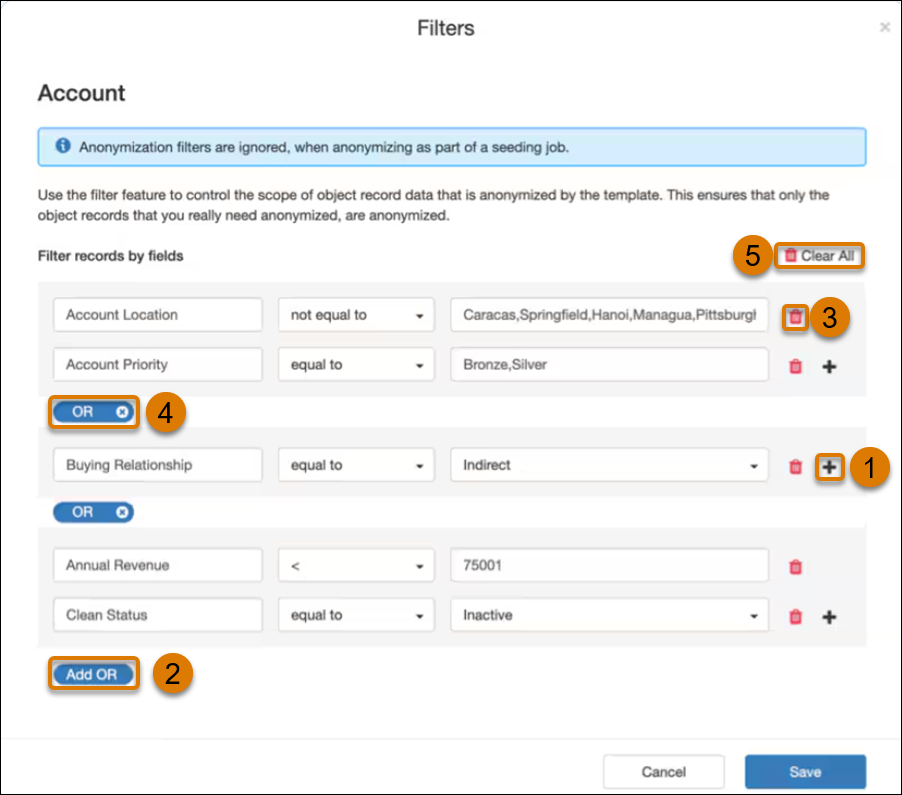
Task: Add condition after the Clean Status row
Action: pyautogui.click(x=829, y=617)
